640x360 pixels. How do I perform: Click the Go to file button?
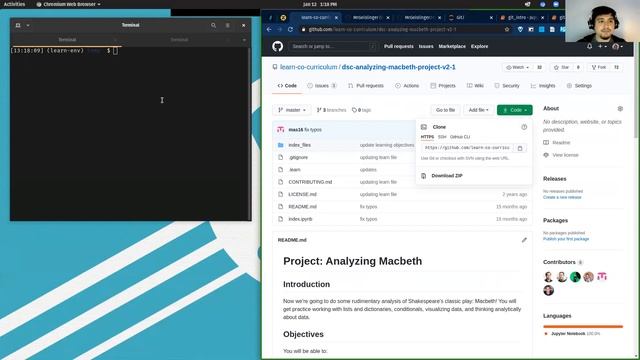point(445,110)
